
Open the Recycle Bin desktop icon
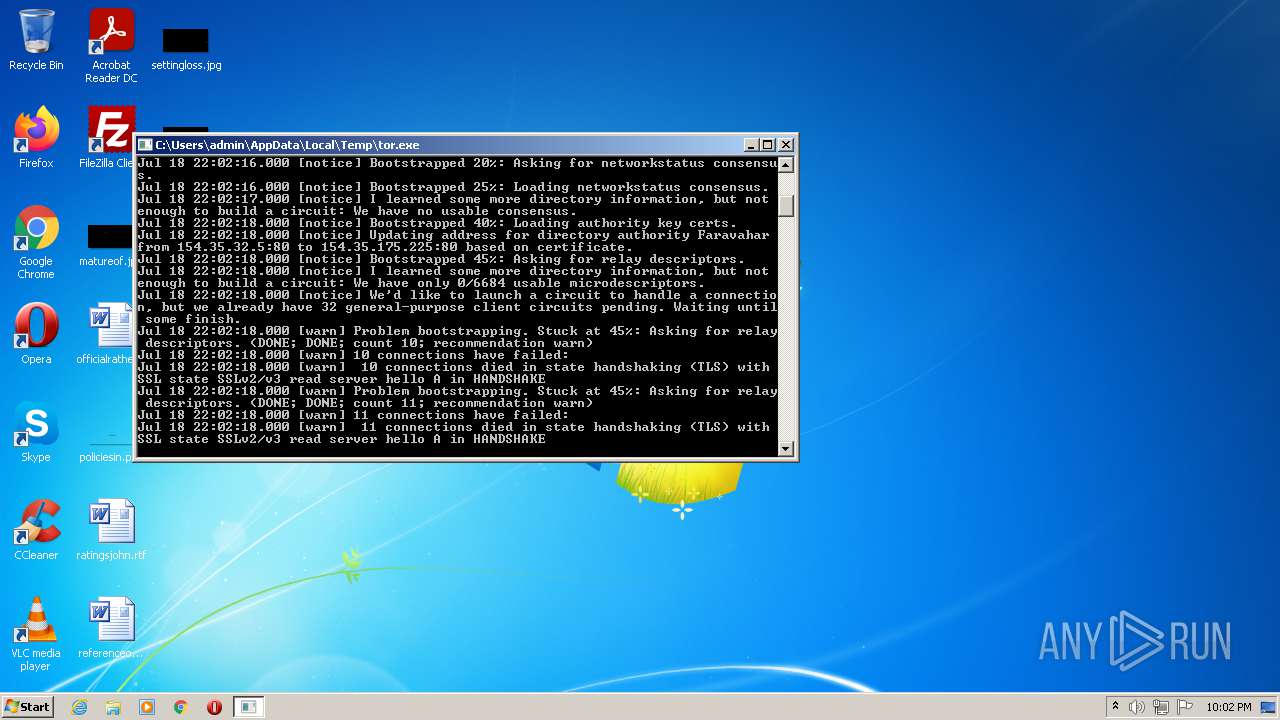[x=36, y=40]
